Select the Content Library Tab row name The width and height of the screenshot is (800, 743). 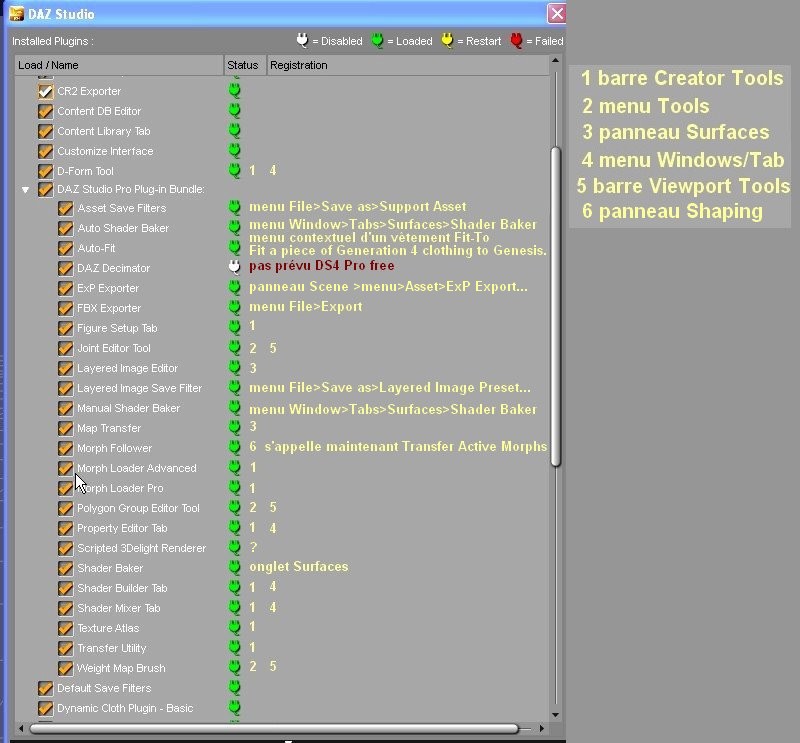[104, 131]
